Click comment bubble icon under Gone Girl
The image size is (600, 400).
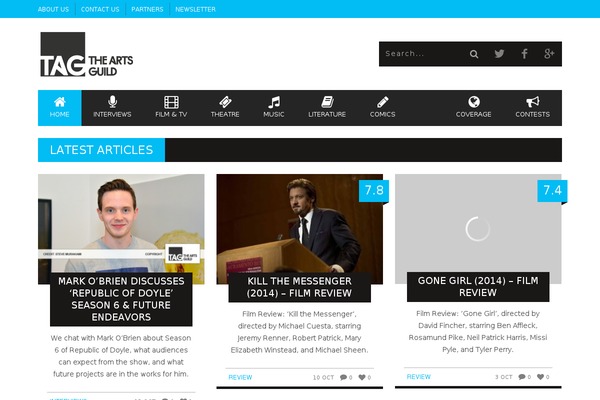522,377
